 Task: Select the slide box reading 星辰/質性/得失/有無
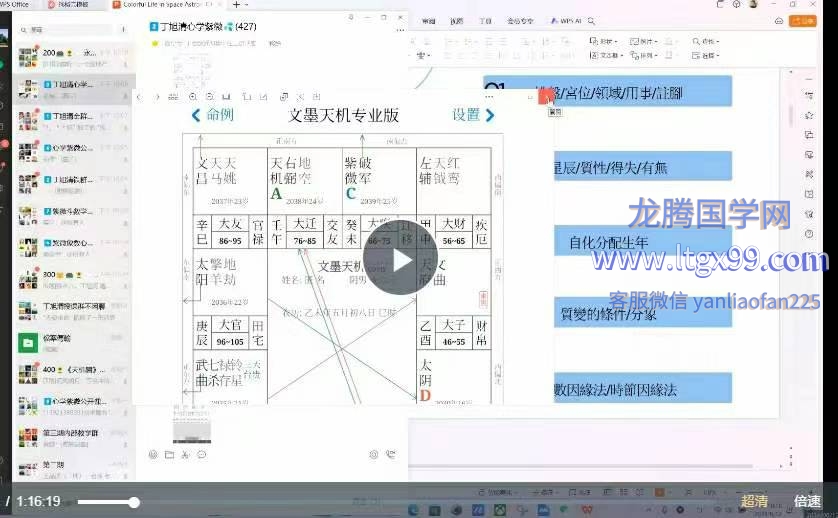(x=643, y=166)
